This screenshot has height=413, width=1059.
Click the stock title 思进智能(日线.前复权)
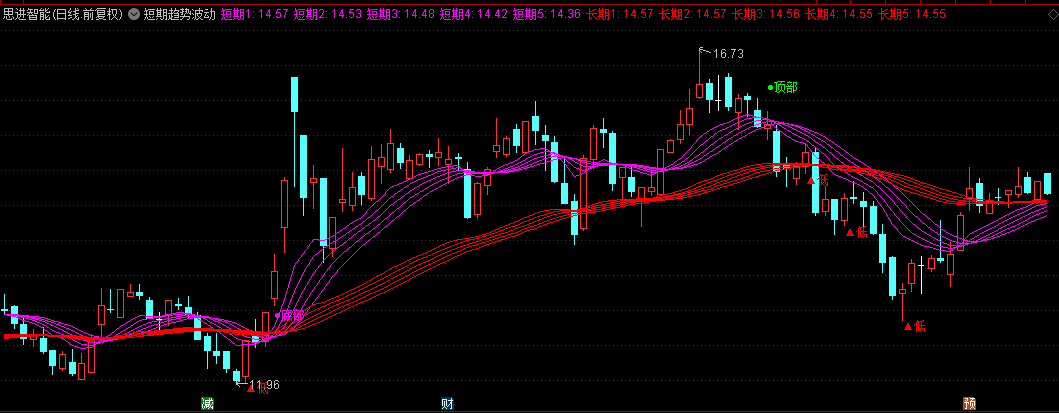[x=63, y=13]
